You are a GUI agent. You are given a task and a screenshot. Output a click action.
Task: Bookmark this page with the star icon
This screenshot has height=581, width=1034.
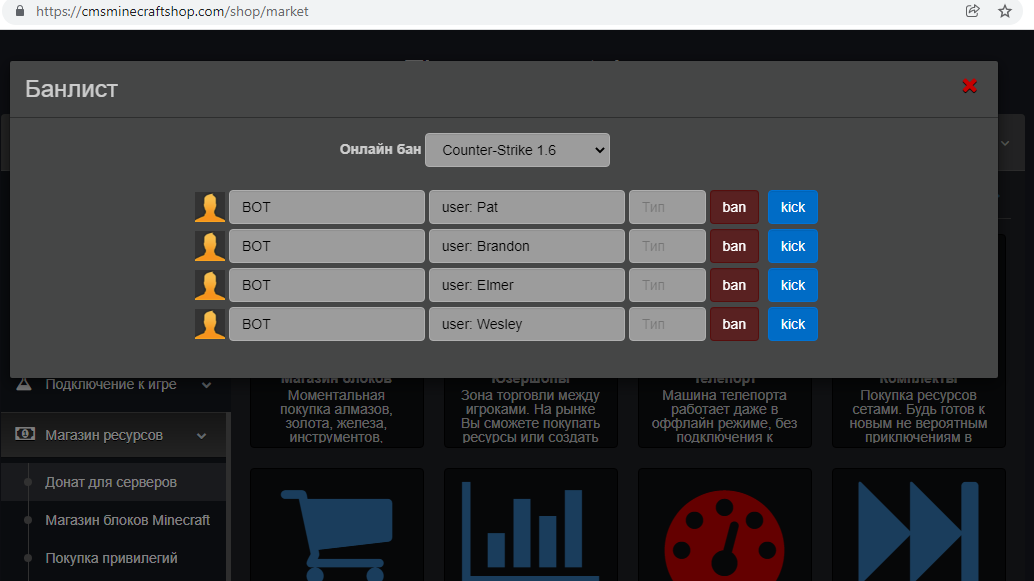point(1005,11)
